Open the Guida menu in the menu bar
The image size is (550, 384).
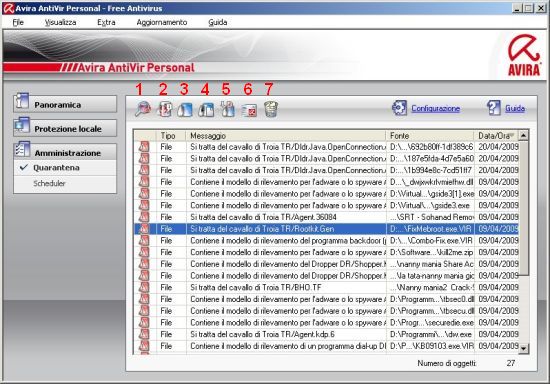[x=217, y=22]
